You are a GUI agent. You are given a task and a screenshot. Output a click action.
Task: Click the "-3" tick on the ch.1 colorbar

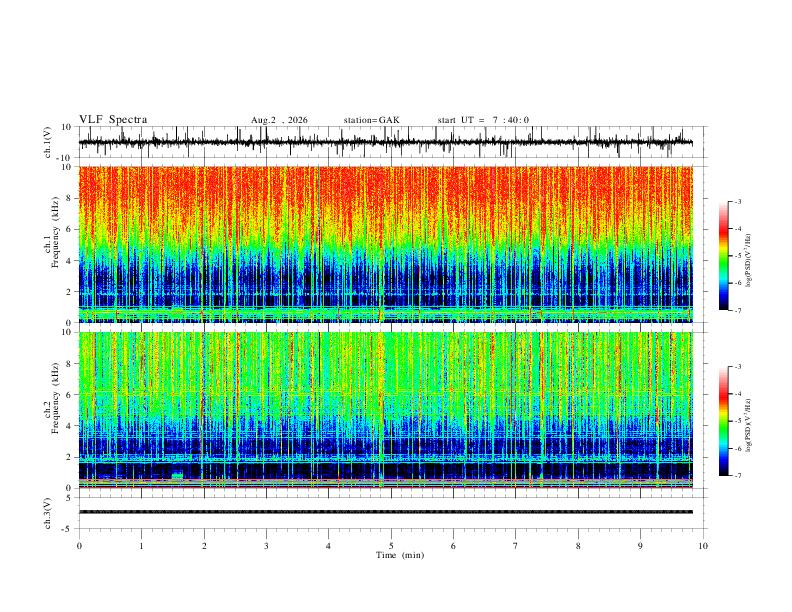click(x=737, y=201)
